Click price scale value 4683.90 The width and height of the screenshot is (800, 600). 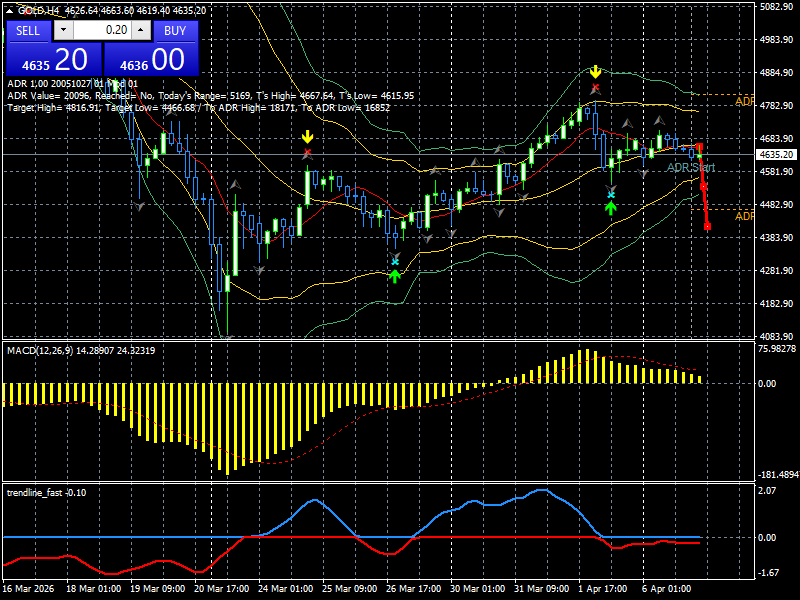tap(776, 139)
